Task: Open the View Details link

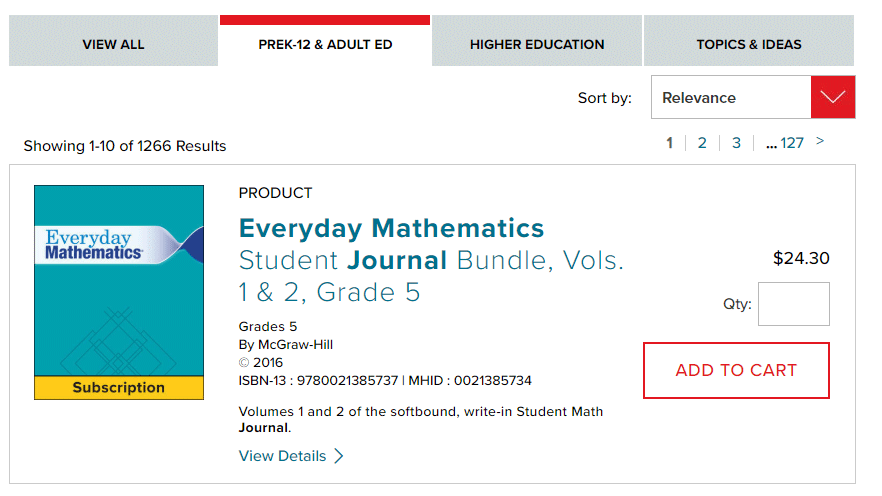Action: (282, 456)
